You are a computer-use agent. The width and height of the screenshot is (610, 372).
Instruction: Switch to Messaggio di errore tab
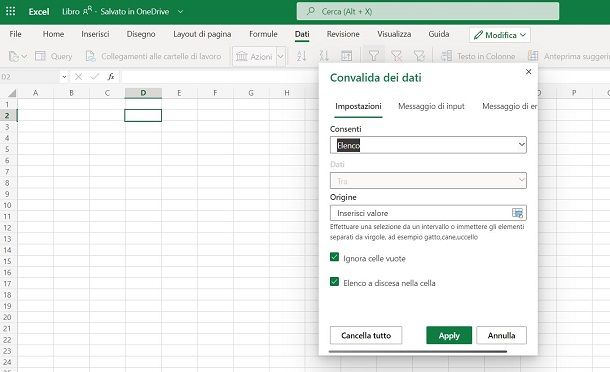point(509,106)
